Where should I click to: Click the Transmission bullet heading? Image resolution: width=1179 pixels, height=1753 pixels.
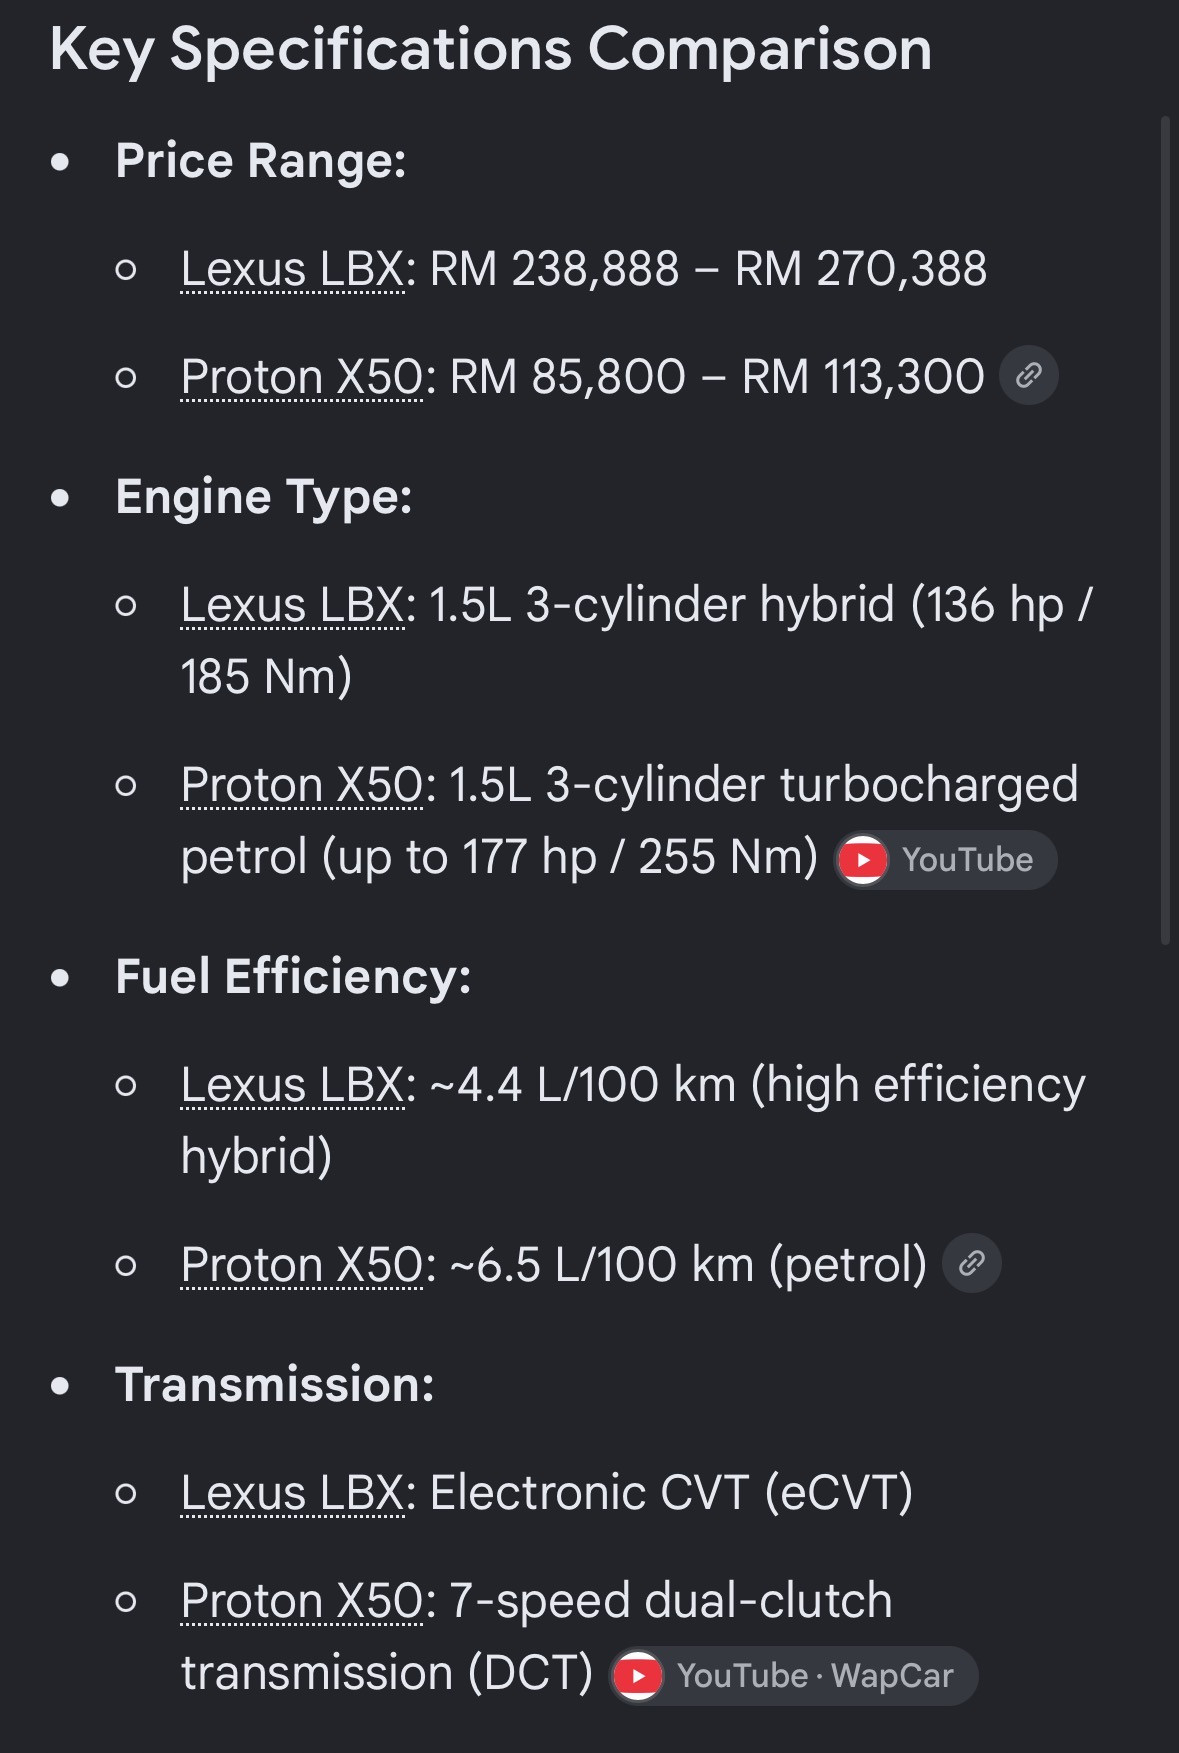pyautogui.click(x=275, y=1385)
